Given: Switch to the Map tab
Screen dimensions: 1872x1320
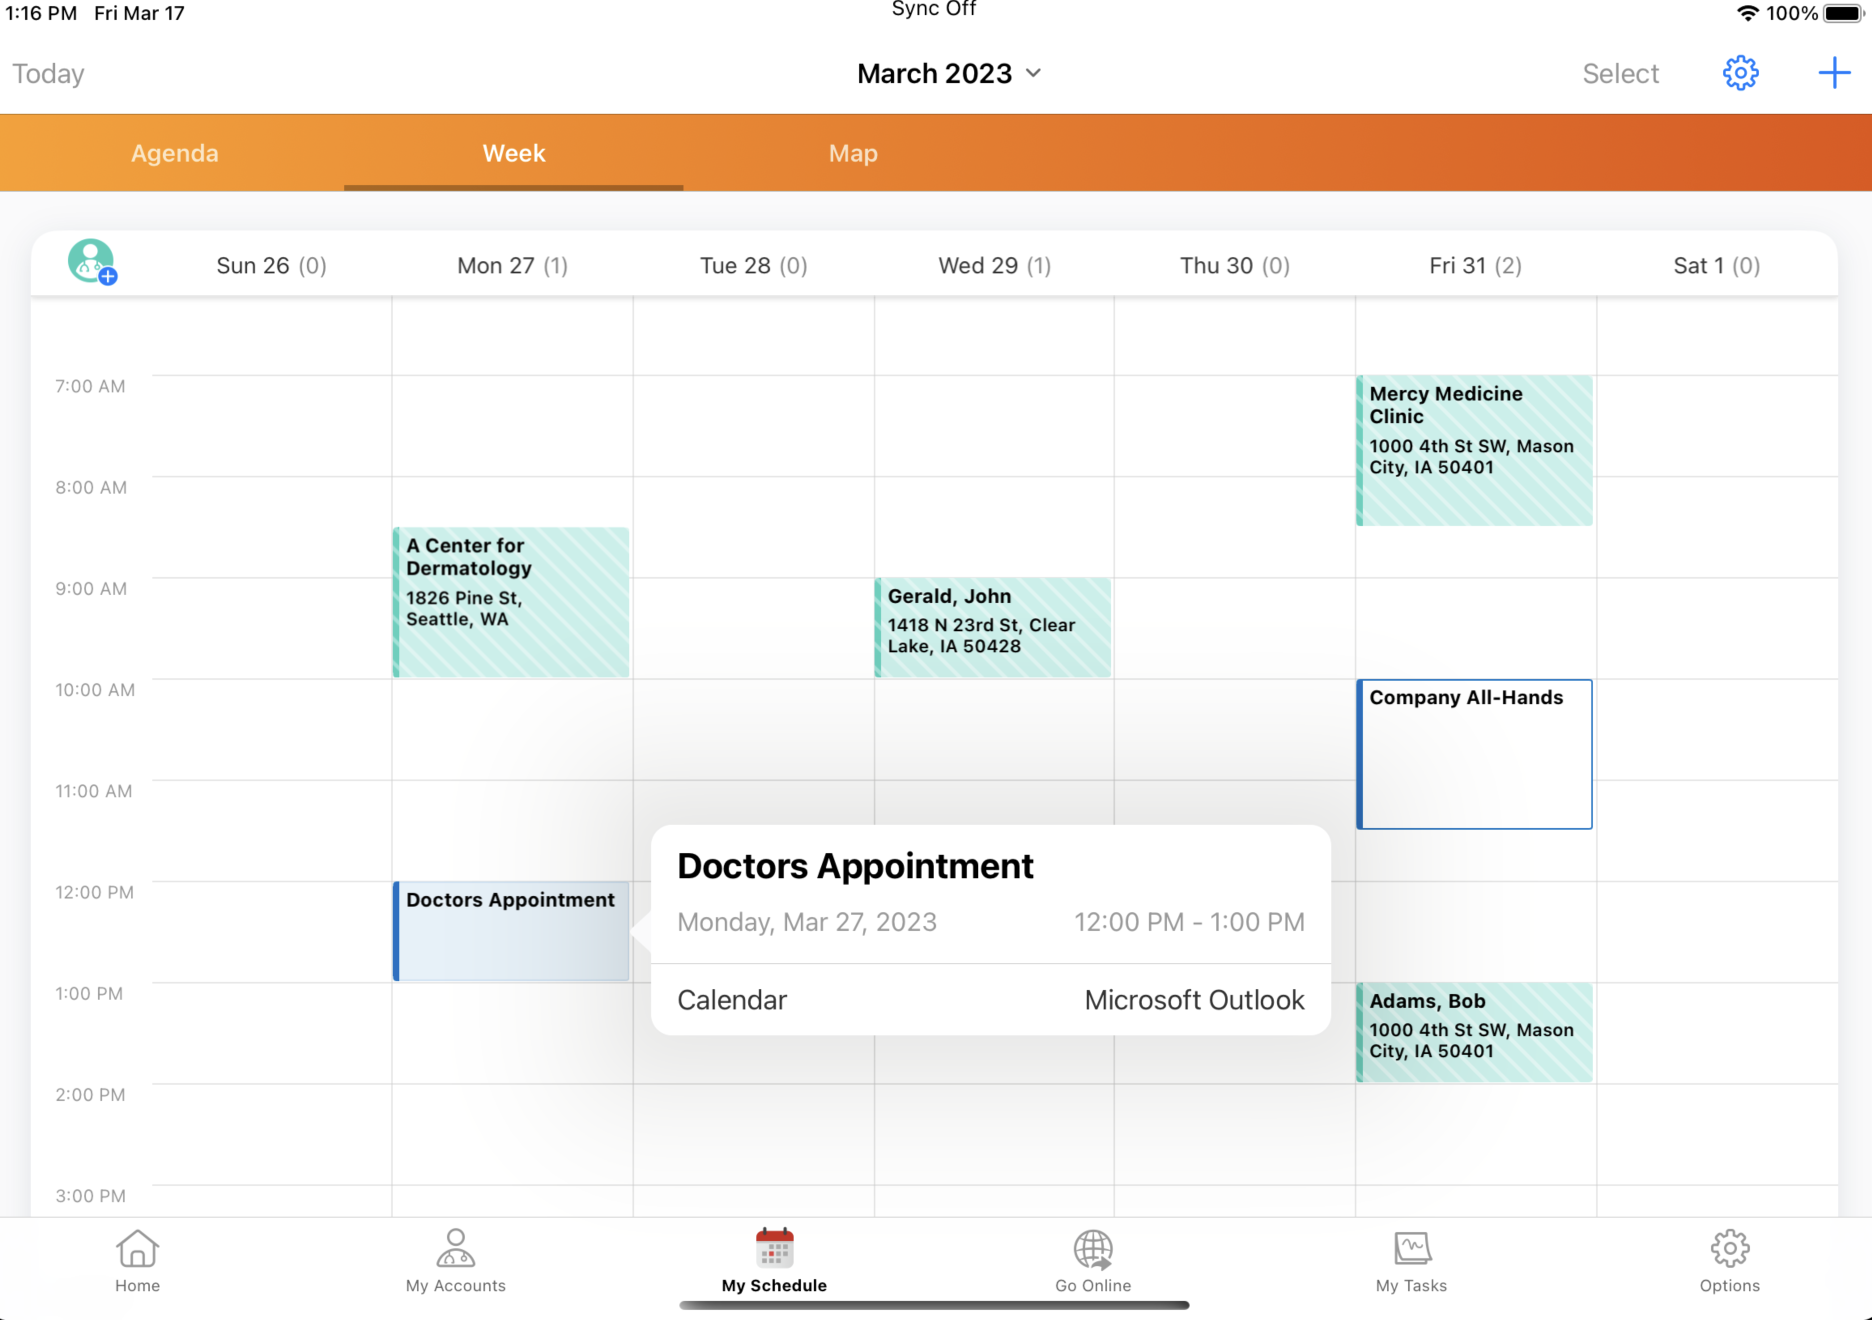Looking at the screenshot, I should tap(853, 152).
